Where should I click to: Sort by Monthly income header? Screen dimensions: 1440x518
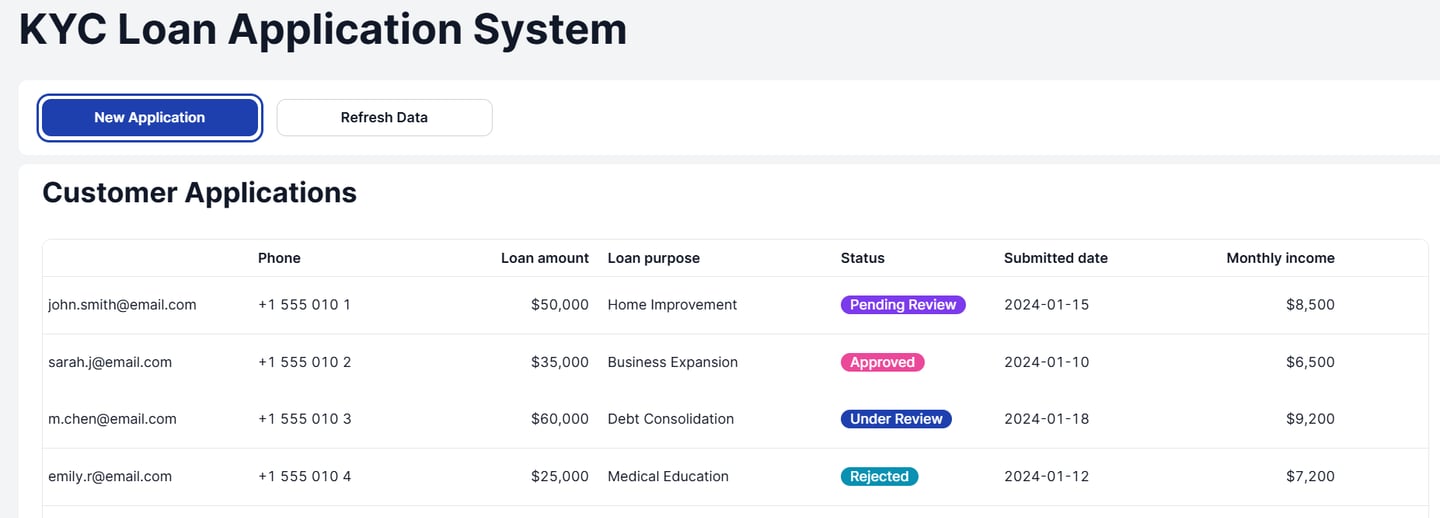coord(1280,258)
